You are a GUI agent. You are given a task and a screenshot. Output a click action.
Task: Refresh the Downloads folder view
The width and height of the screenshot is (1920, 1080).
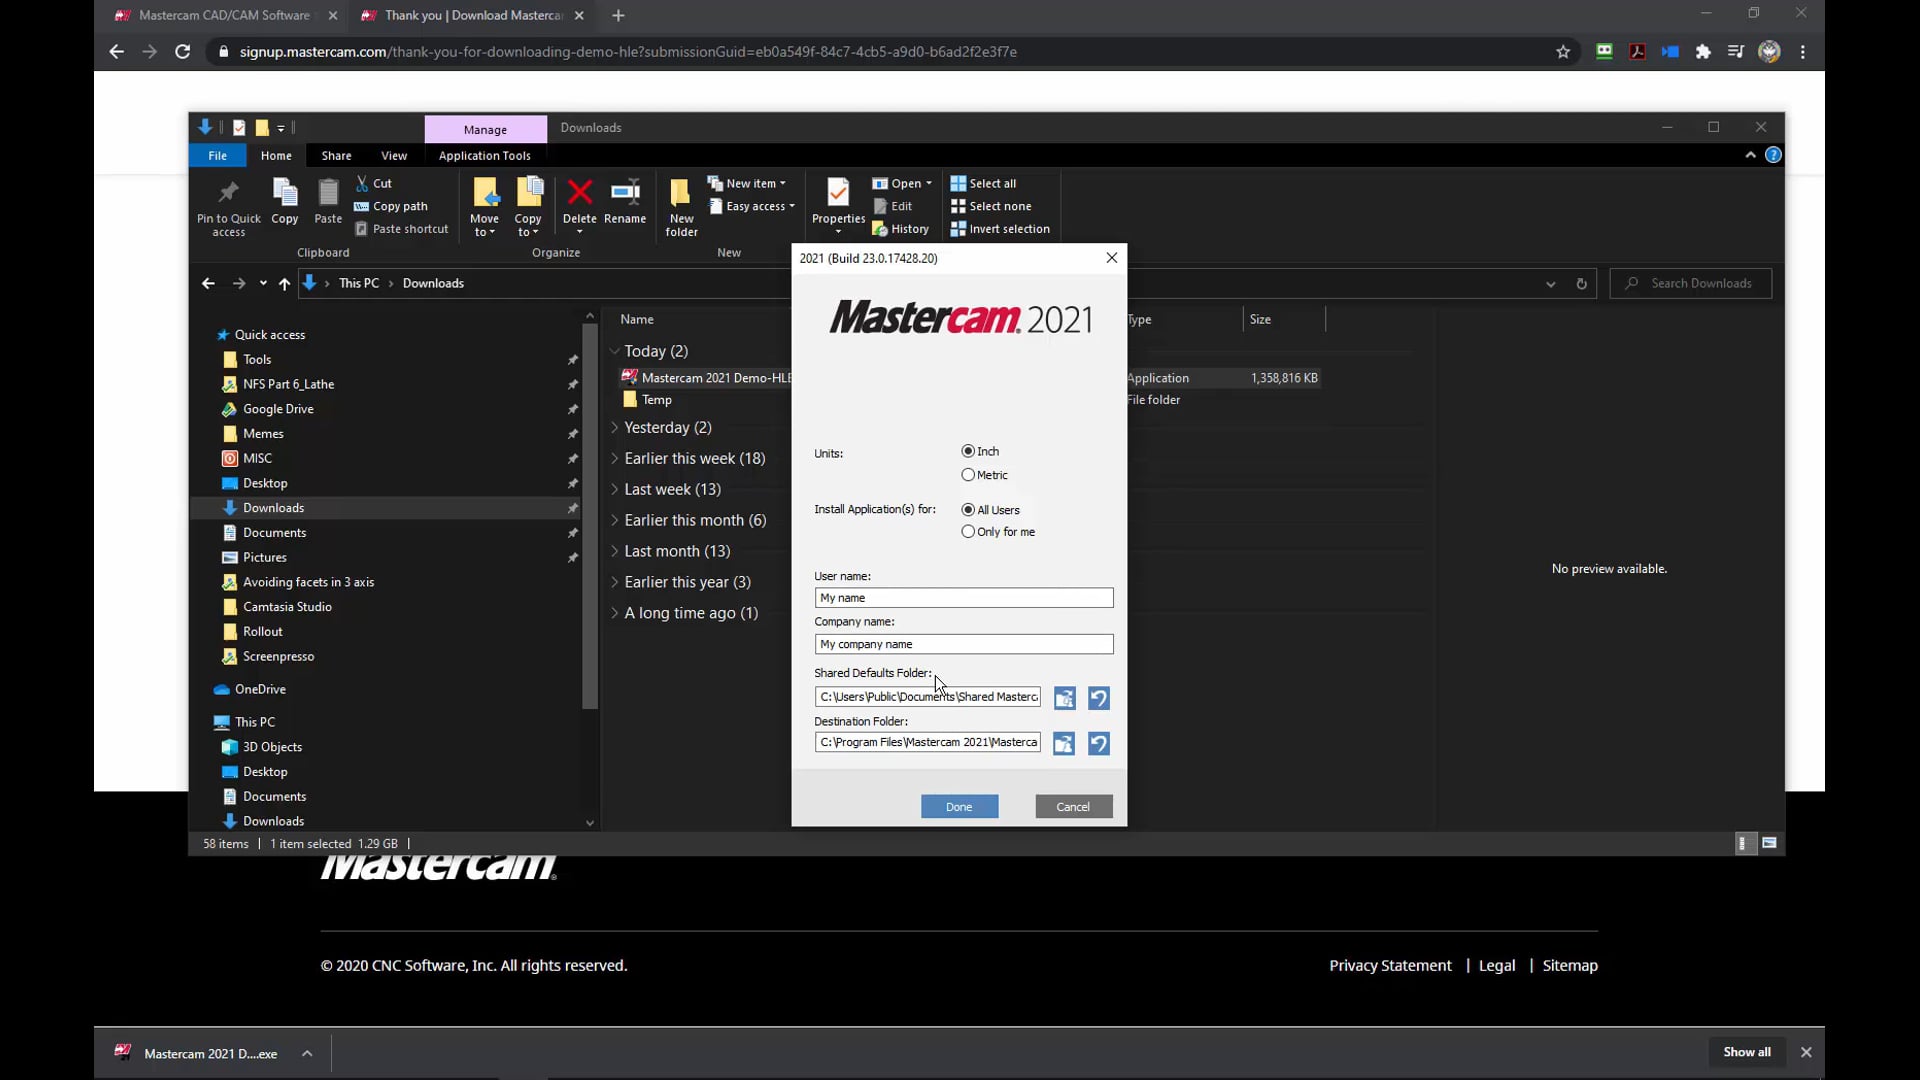click(1581, 284)
